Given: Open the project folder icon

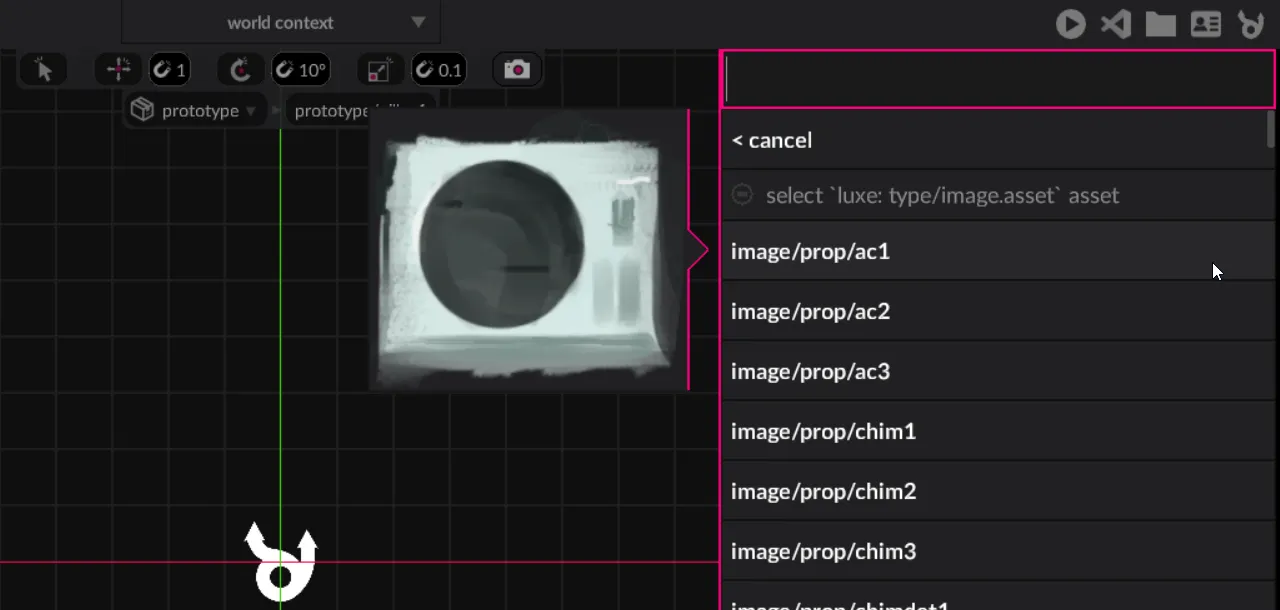Looking at the screenshot, I should coord(1160,24).
